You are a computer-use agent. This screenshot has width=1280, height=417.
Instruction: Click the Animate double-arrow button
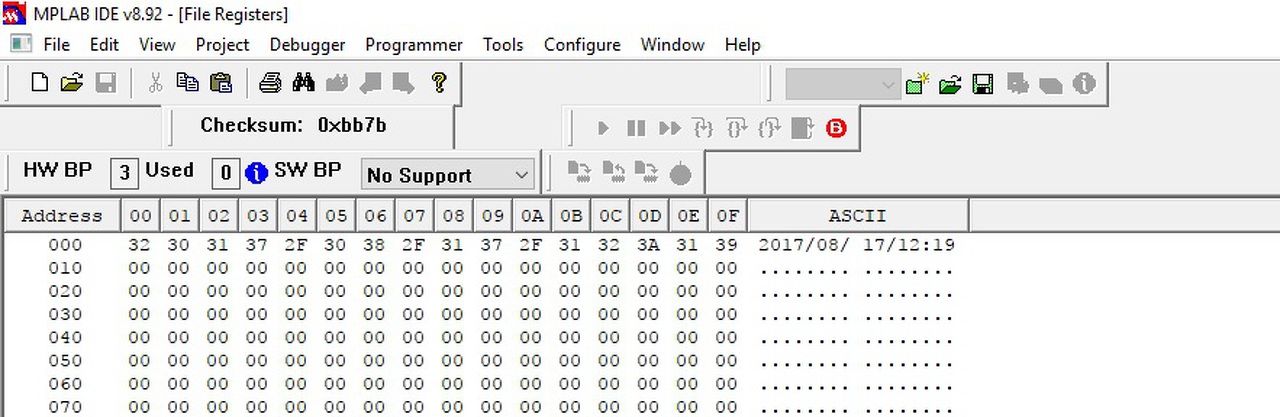click(670, 128)
